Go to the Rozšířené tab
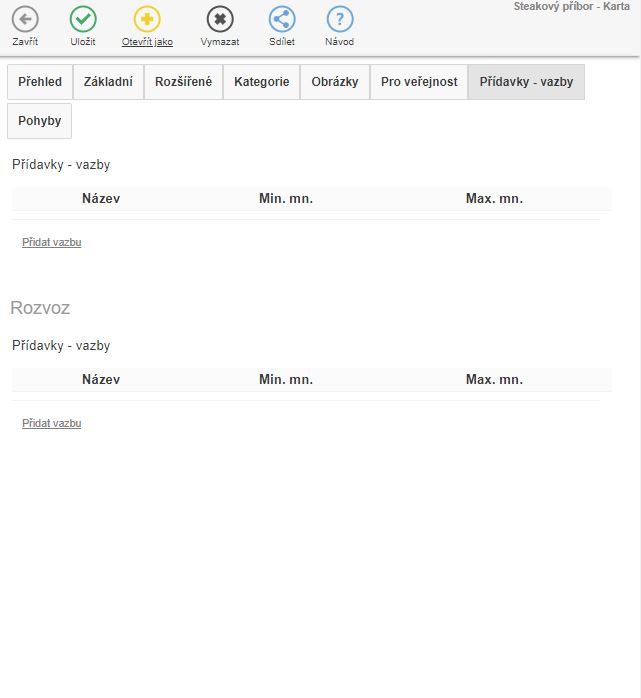641x698 pixels. [183, 82]
